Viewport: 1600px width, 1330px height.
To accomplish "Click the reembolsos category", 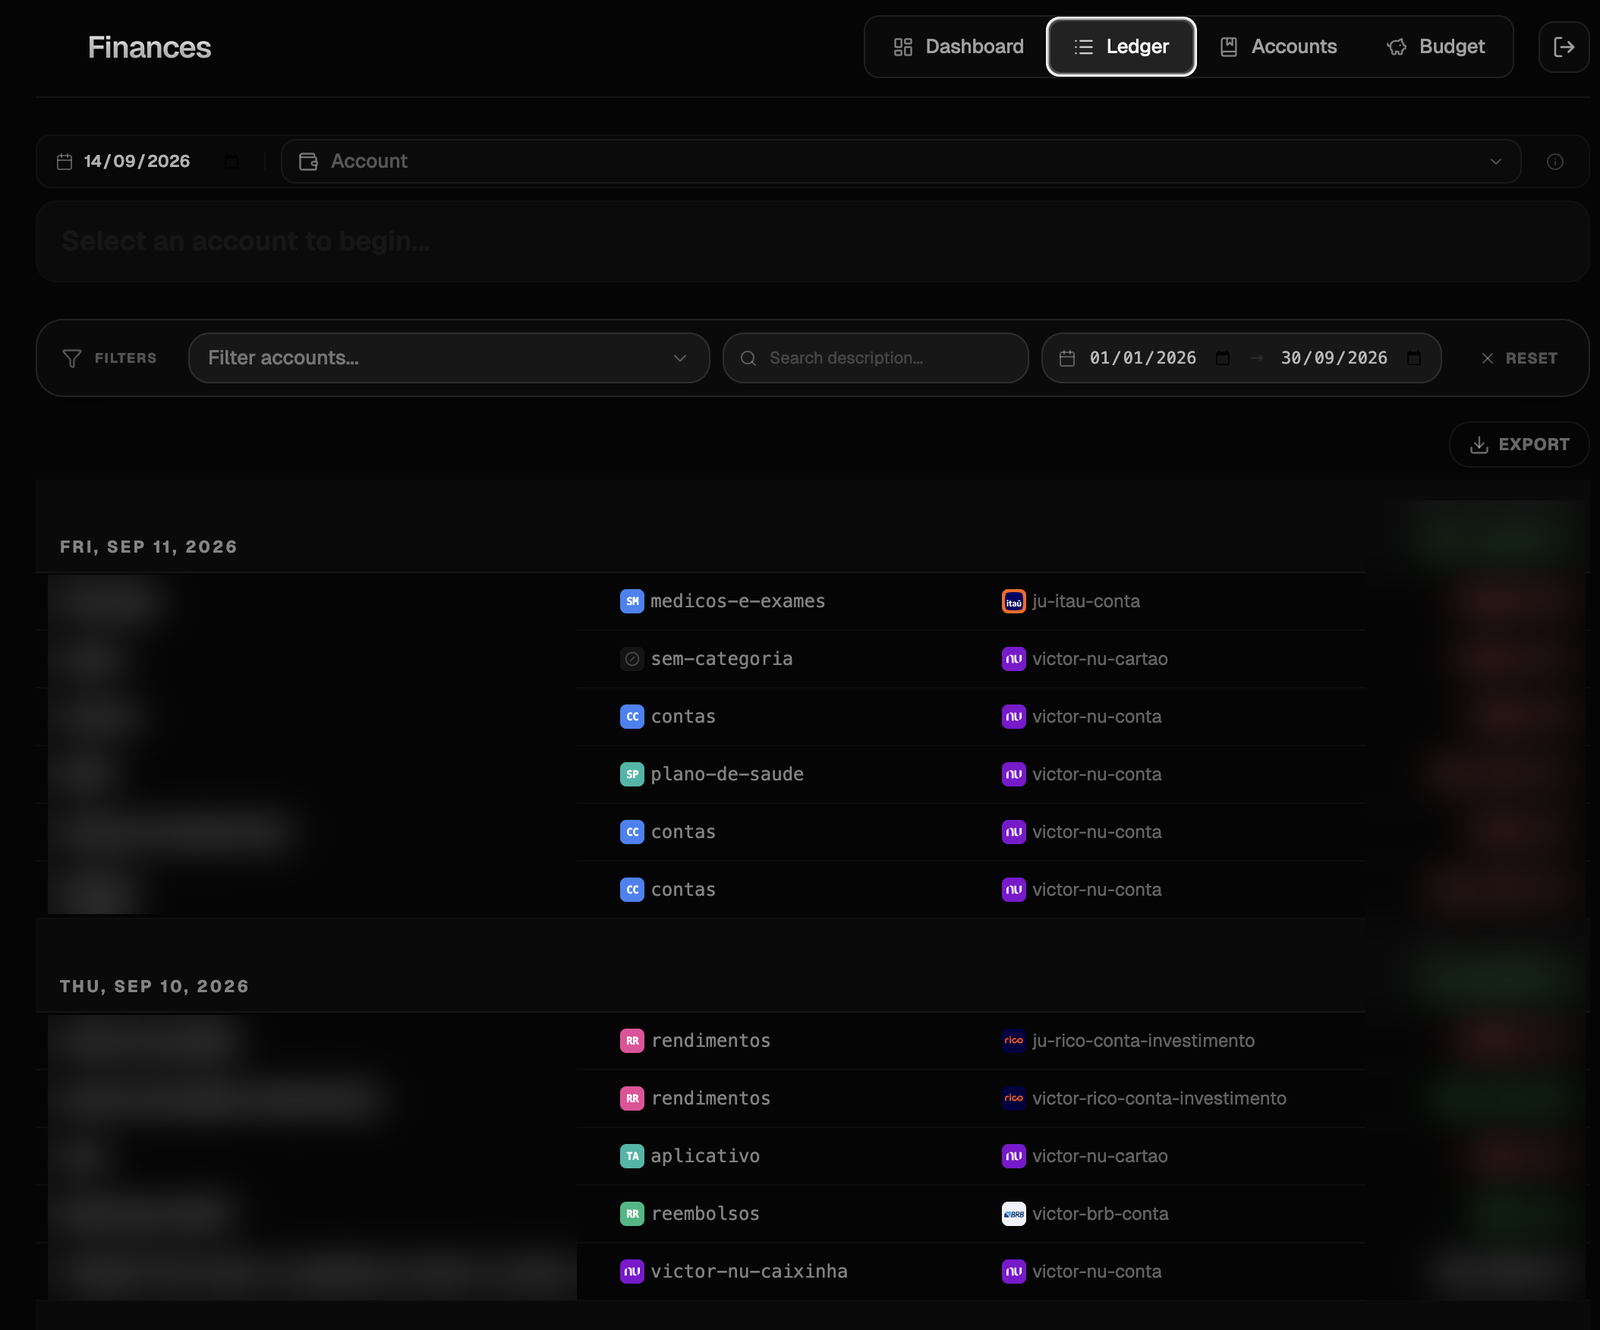I will (x=705, y=1214).
